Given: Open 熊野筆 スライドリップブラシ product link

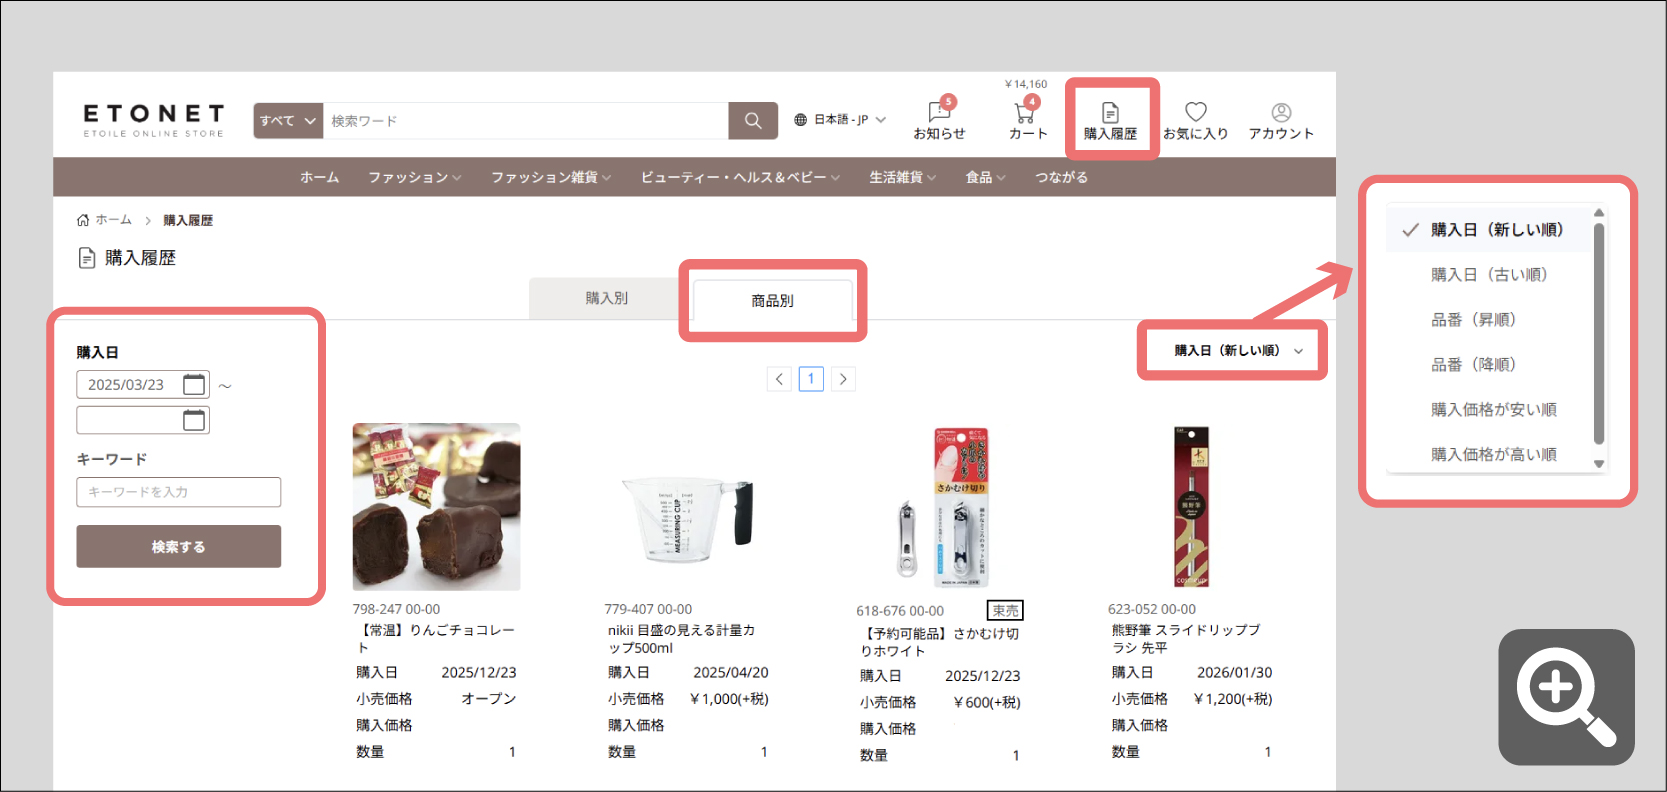Looking at the screenshot, I should tap(1187, 639).
